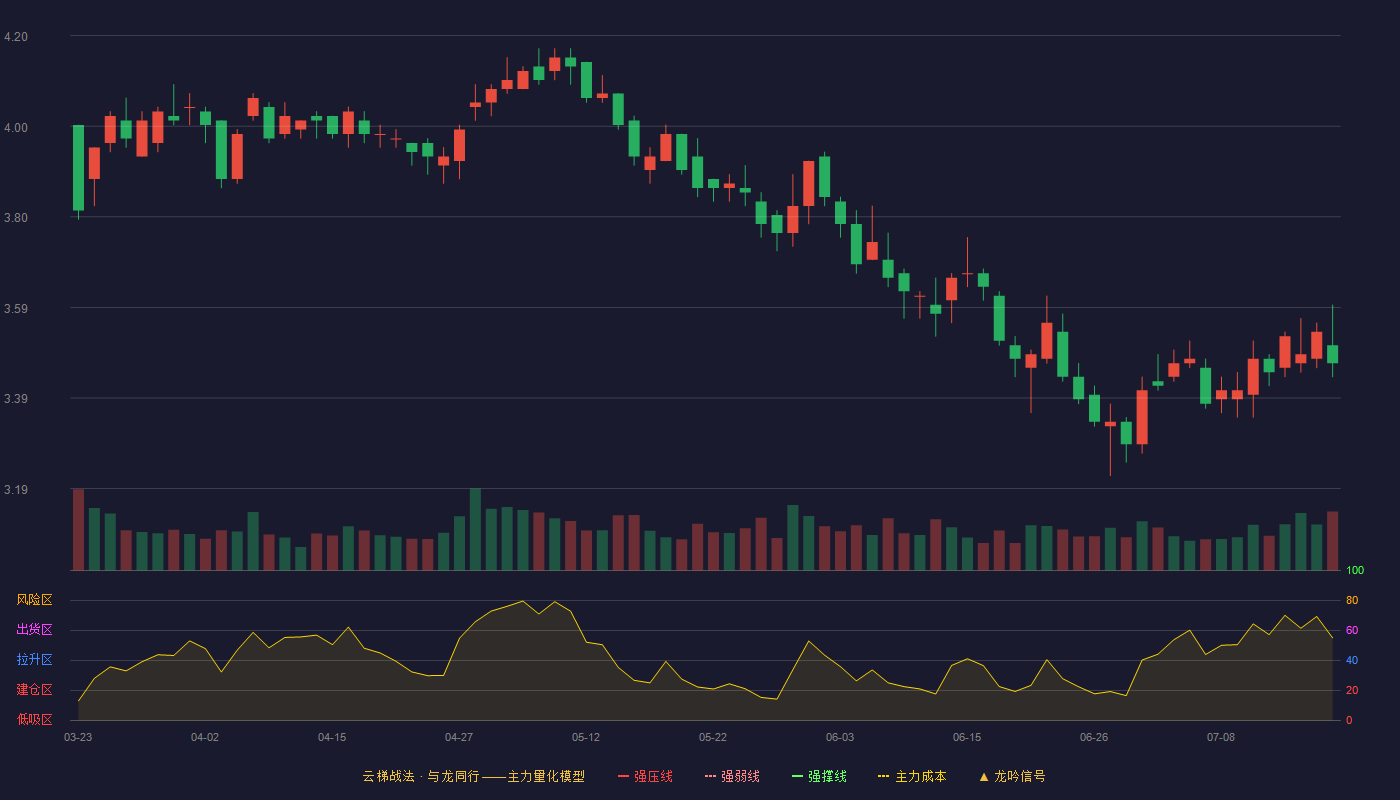
Task: Click the 龙吟信号 triangle legend icon
Action: point(984,776)
